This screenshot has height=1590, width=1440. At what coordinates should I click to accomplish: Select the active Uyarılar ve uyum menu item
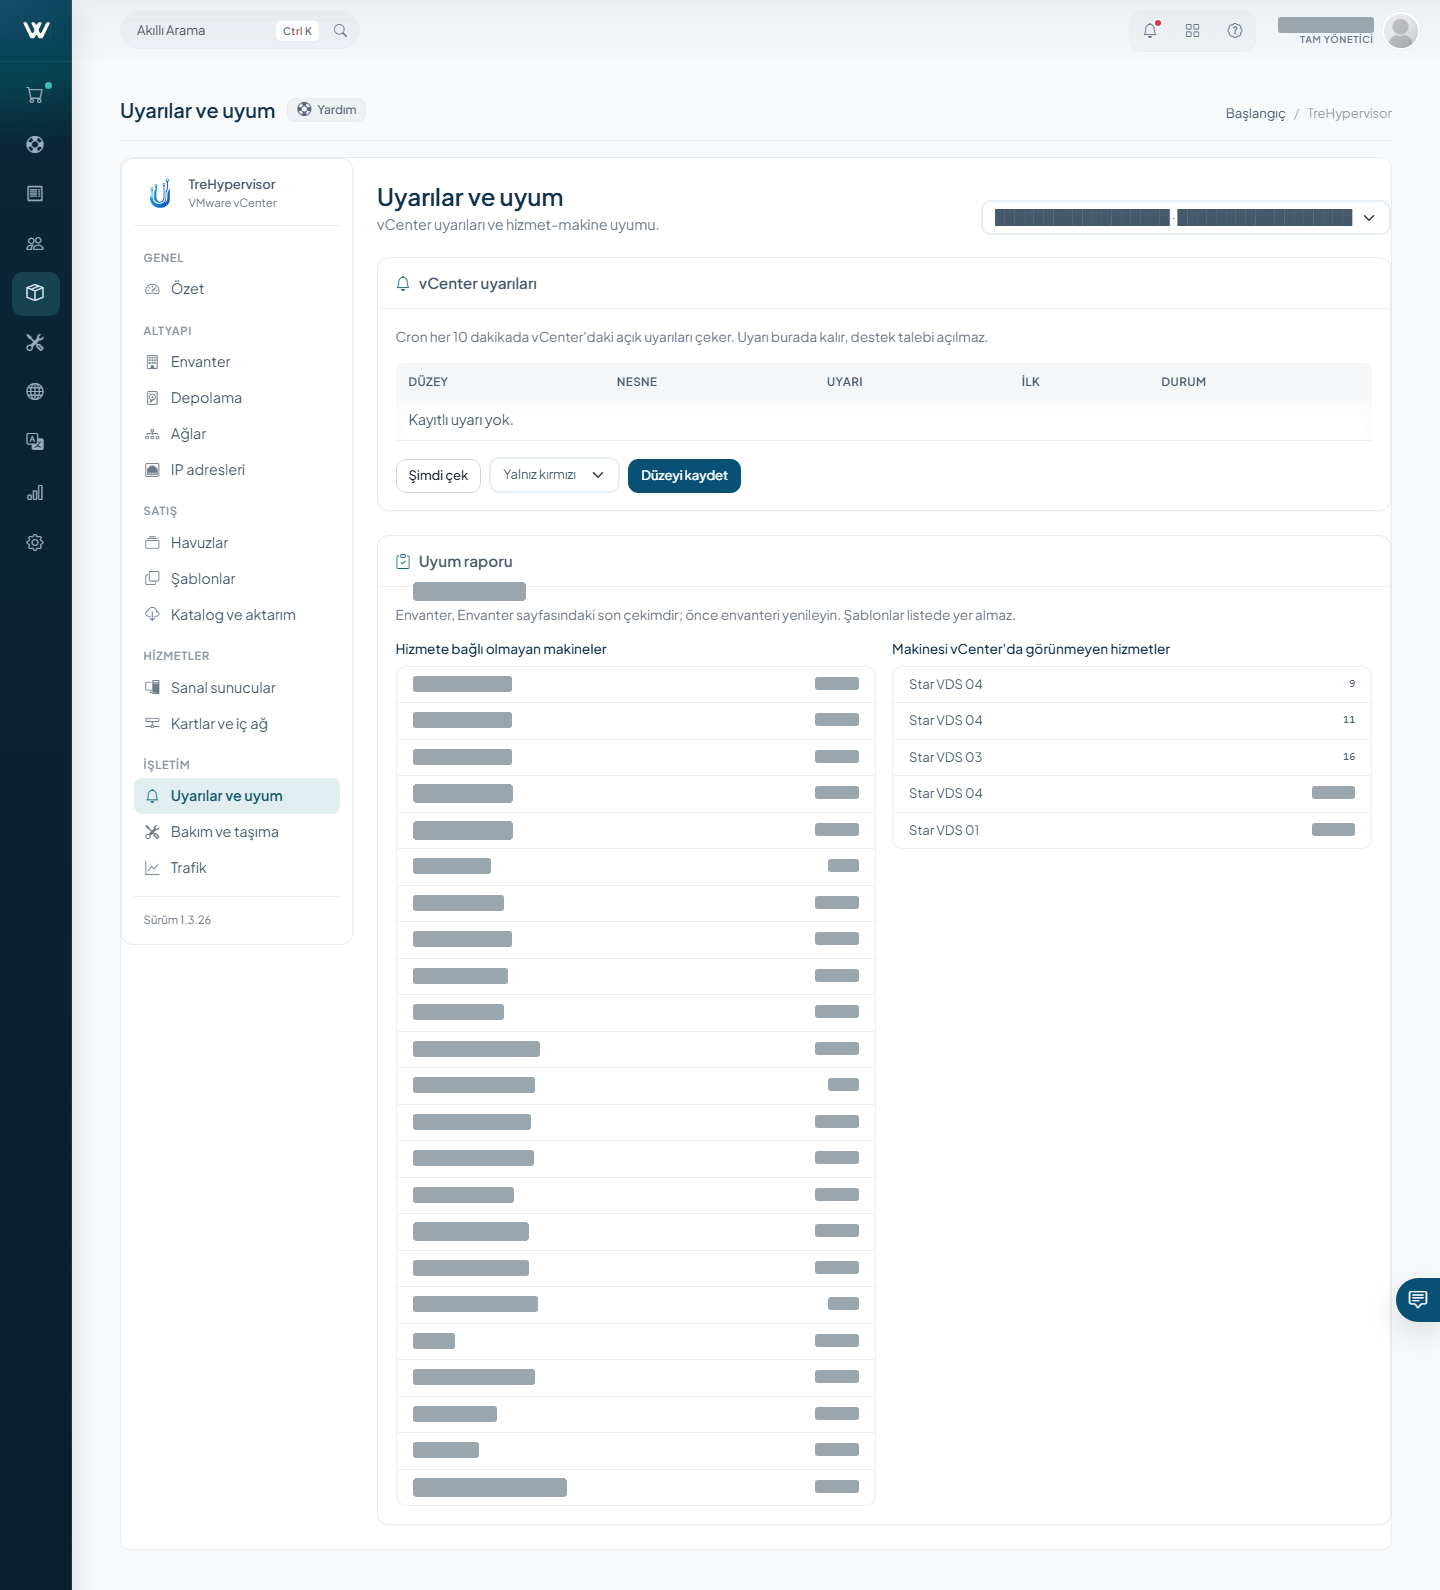point(237,796)
